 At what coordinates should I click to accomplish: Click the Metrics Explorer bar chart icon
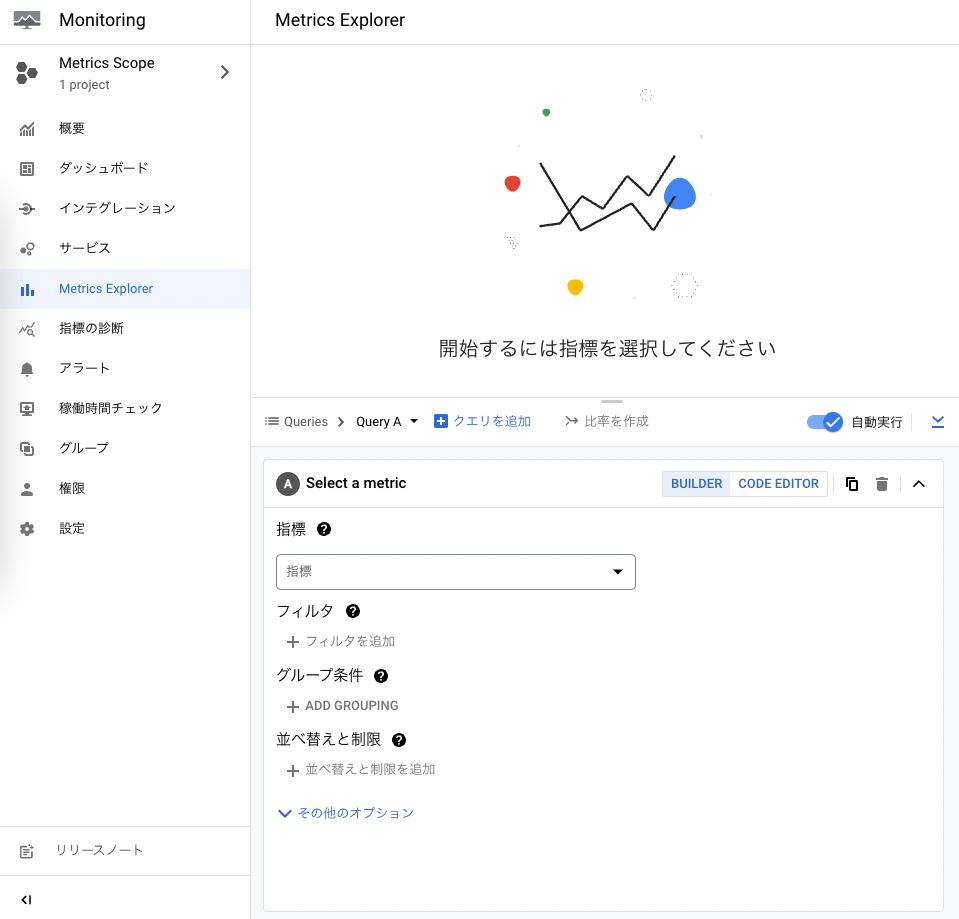(27, 289)
